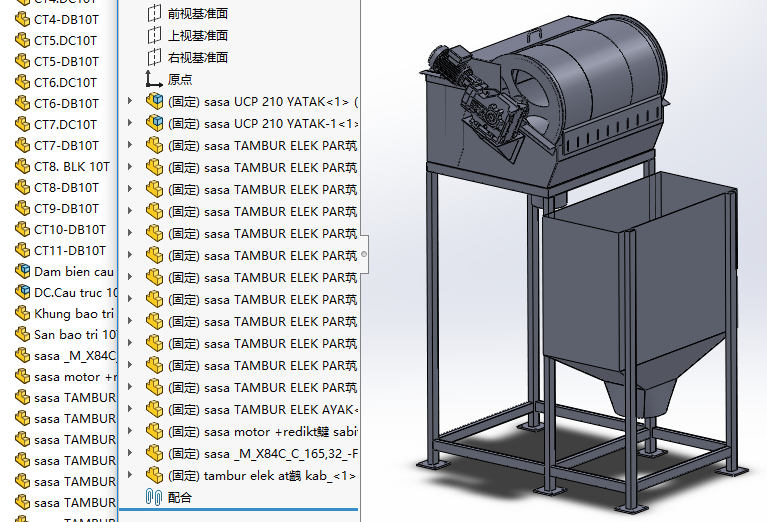Open CT4-DB10T in the file list

coord(66,20)
